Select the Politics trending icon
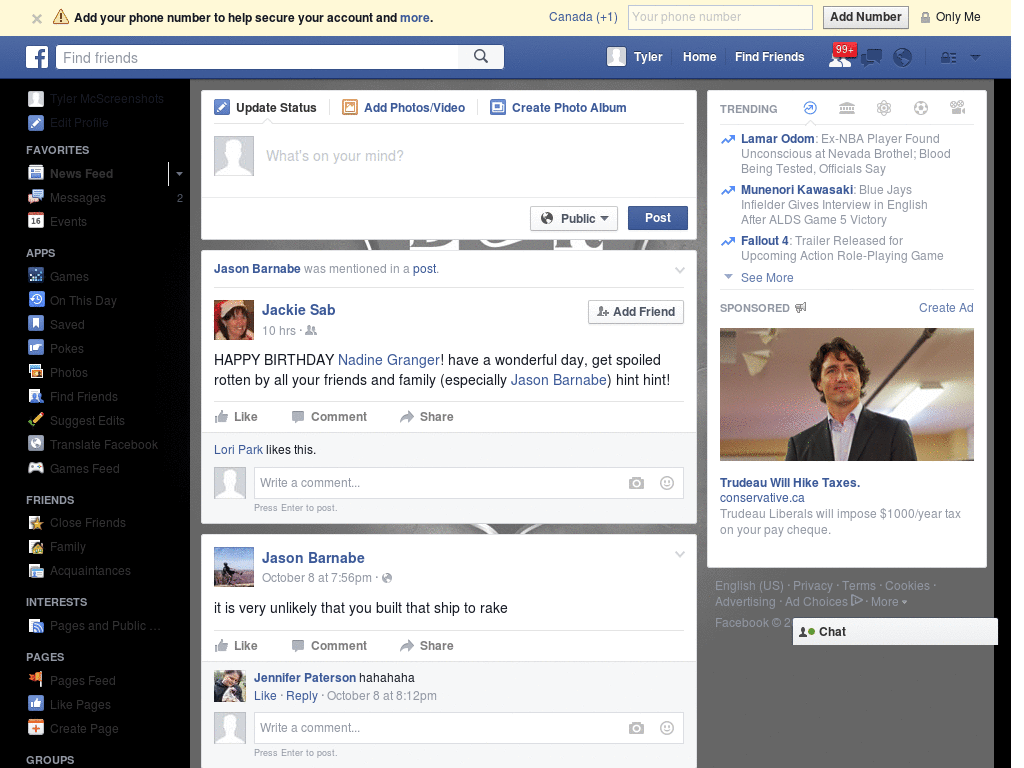This screenshot has height=768, width=1024. pos(847,108)
